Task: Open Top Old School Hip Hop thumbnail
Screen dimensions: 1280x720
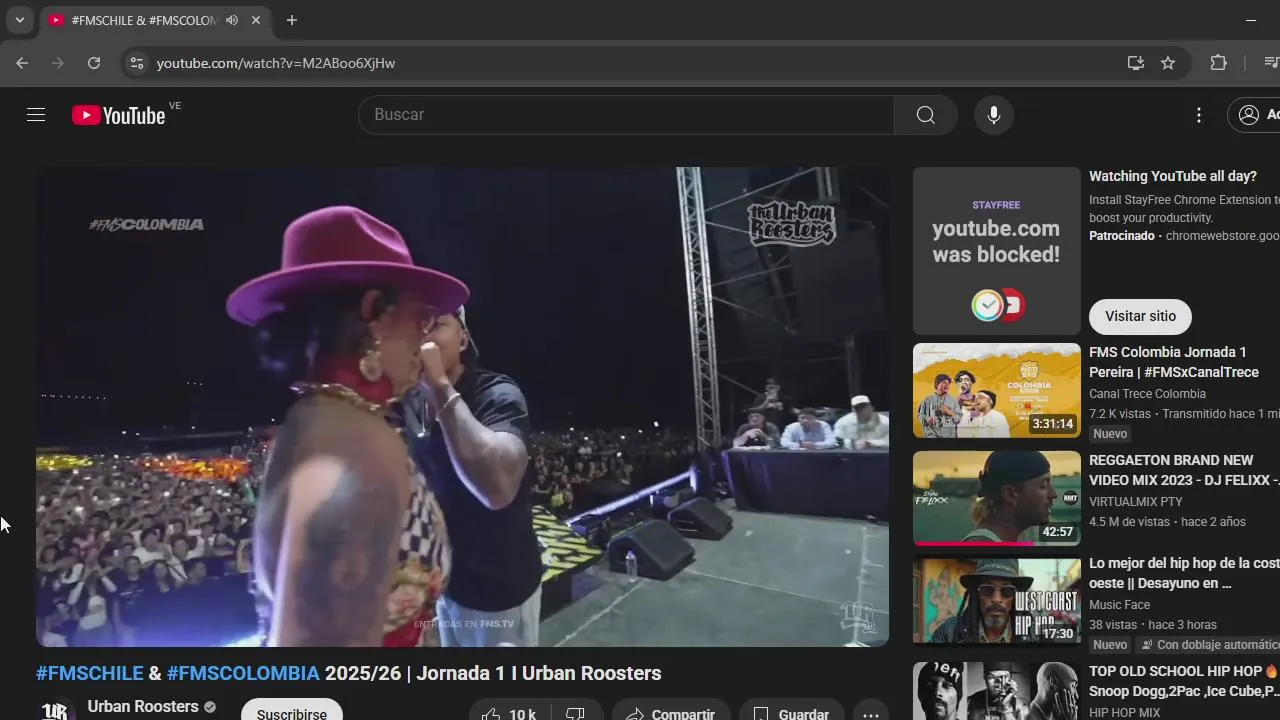Action: [x=997, y=691]
